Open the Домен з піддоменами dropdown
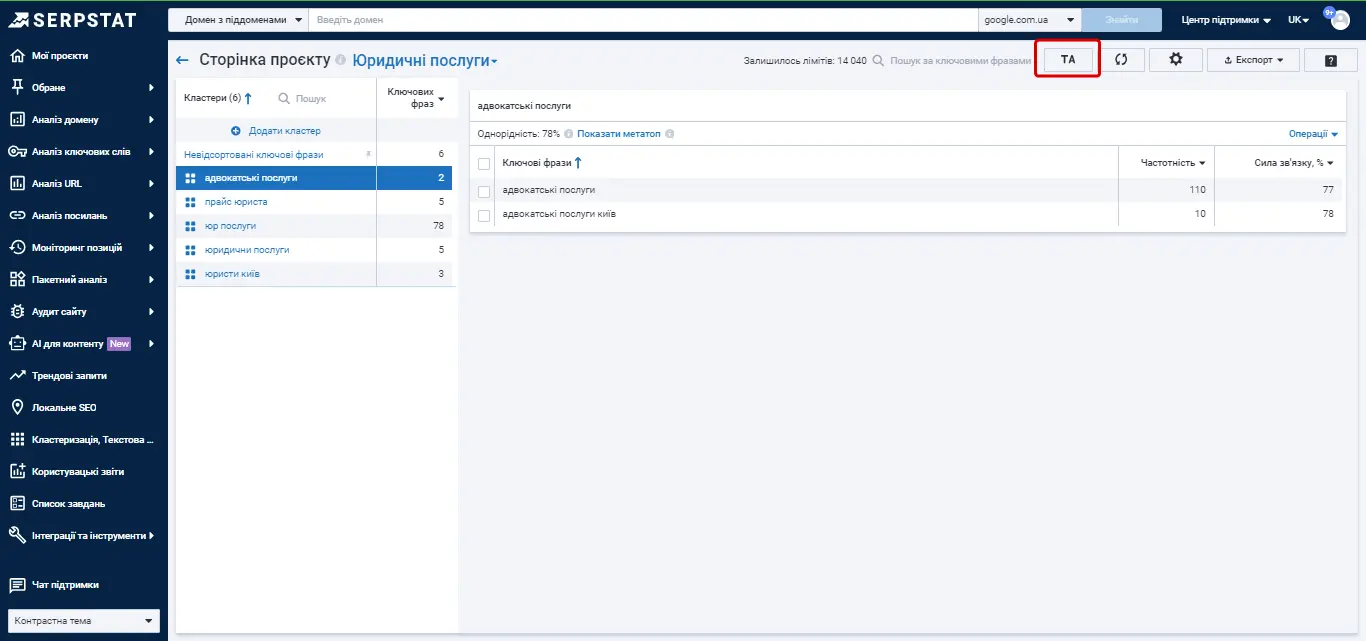1366x641 pixels. [238, 20]
